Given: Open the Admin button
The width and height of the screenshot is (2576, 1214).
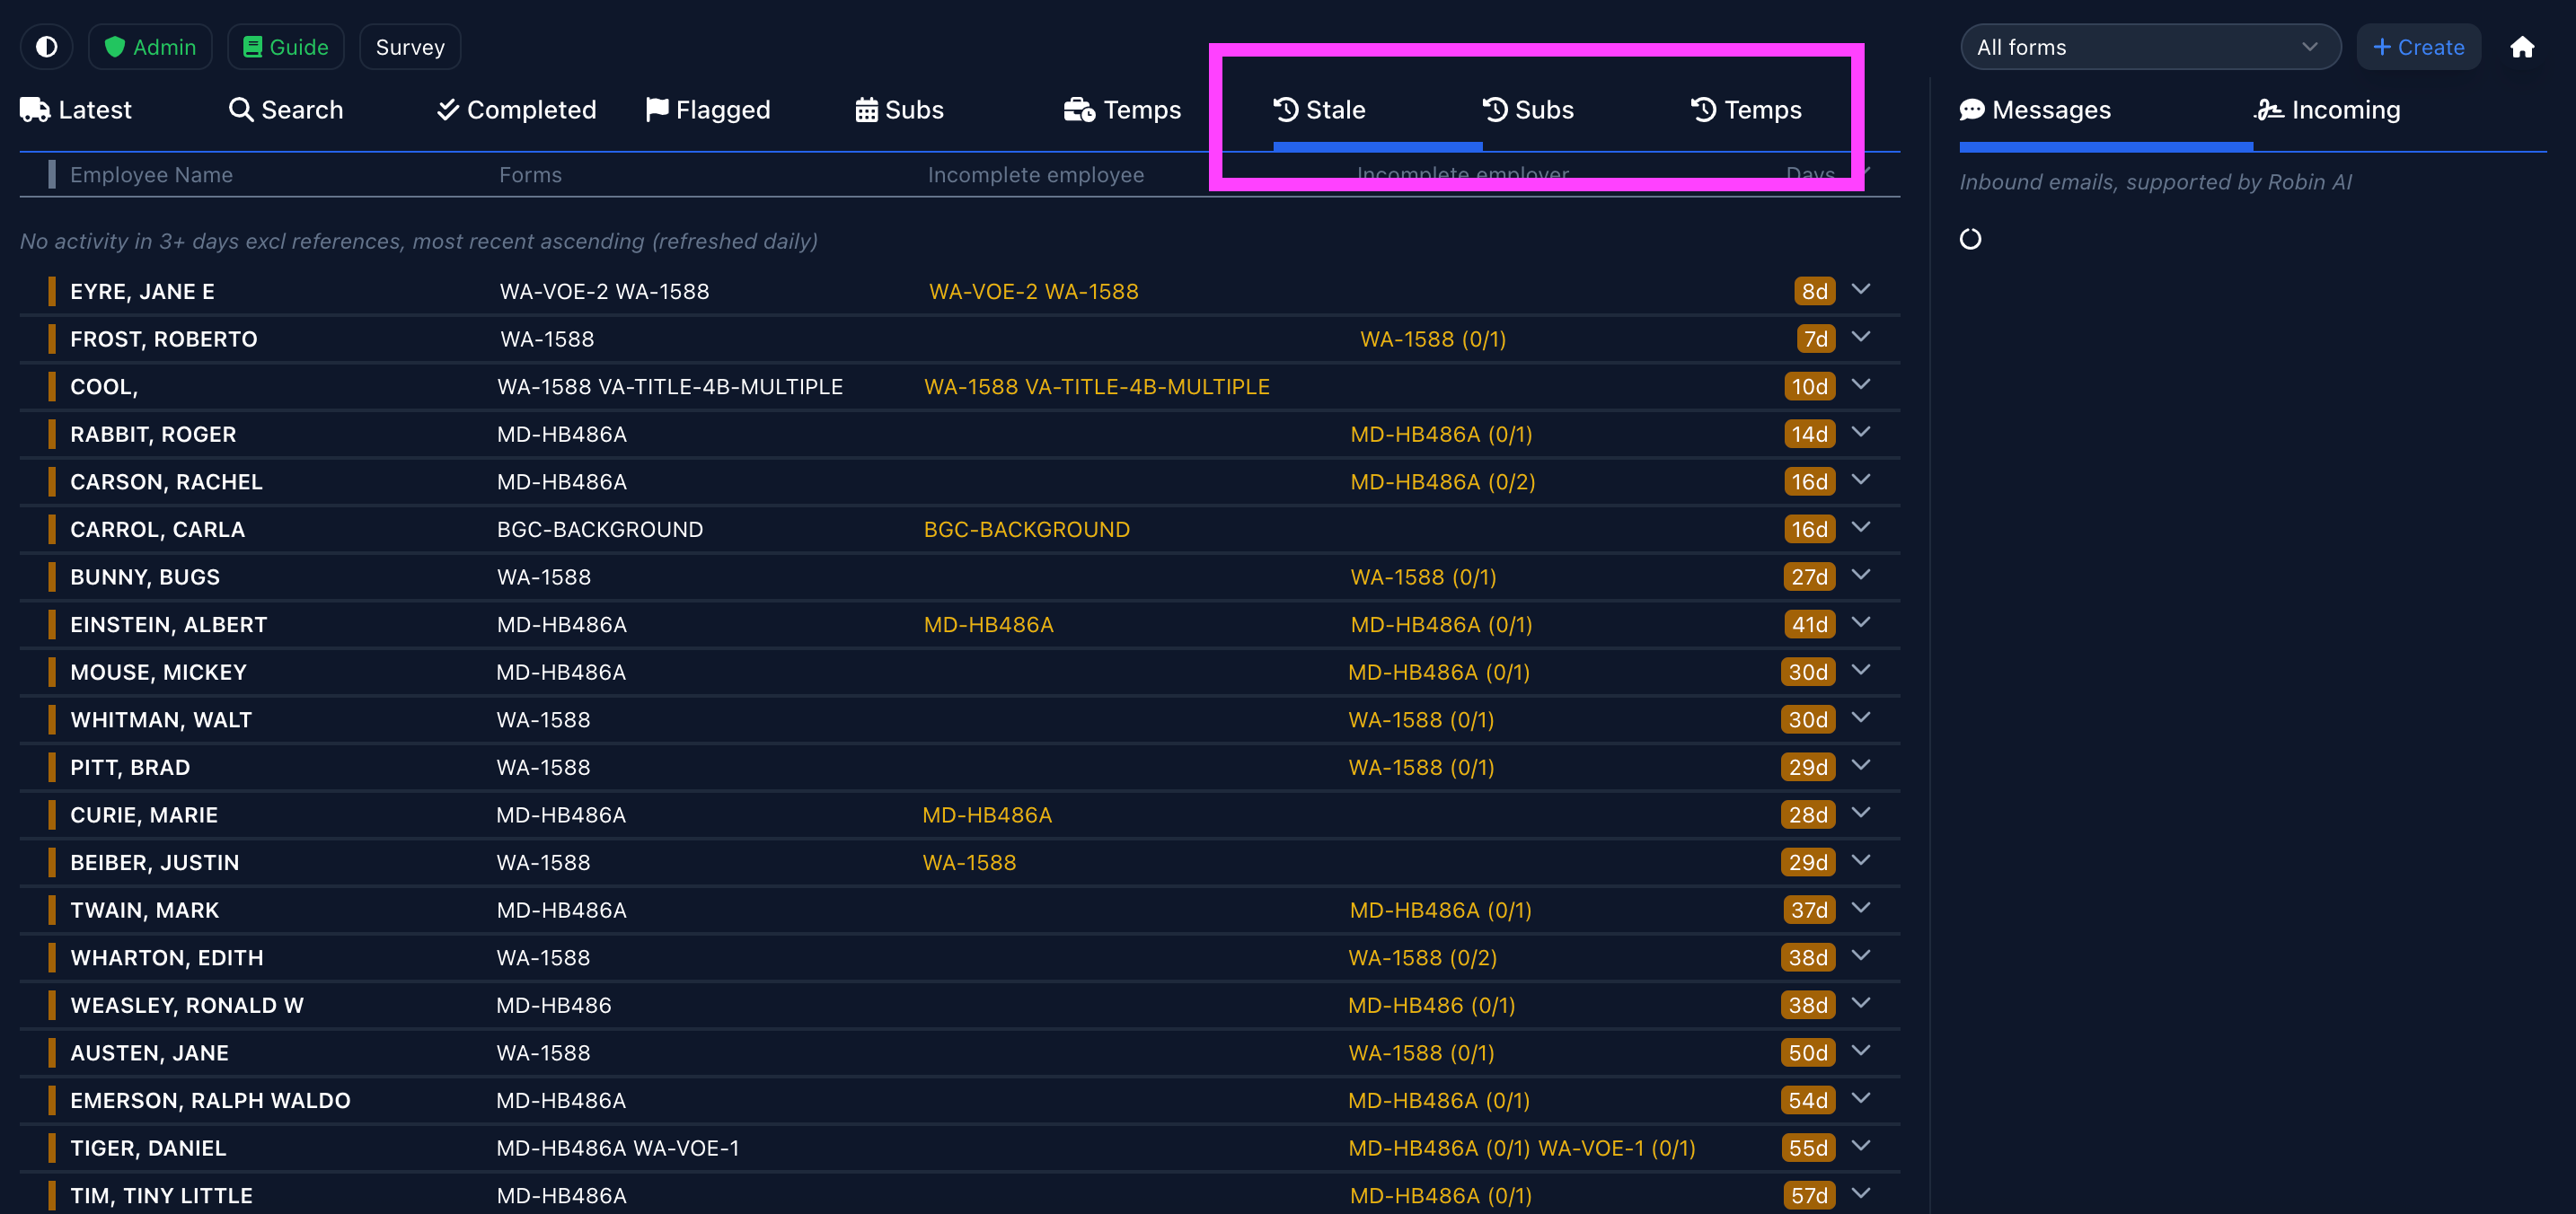Looking at the screenshot, I should click(x=150, y=47).
